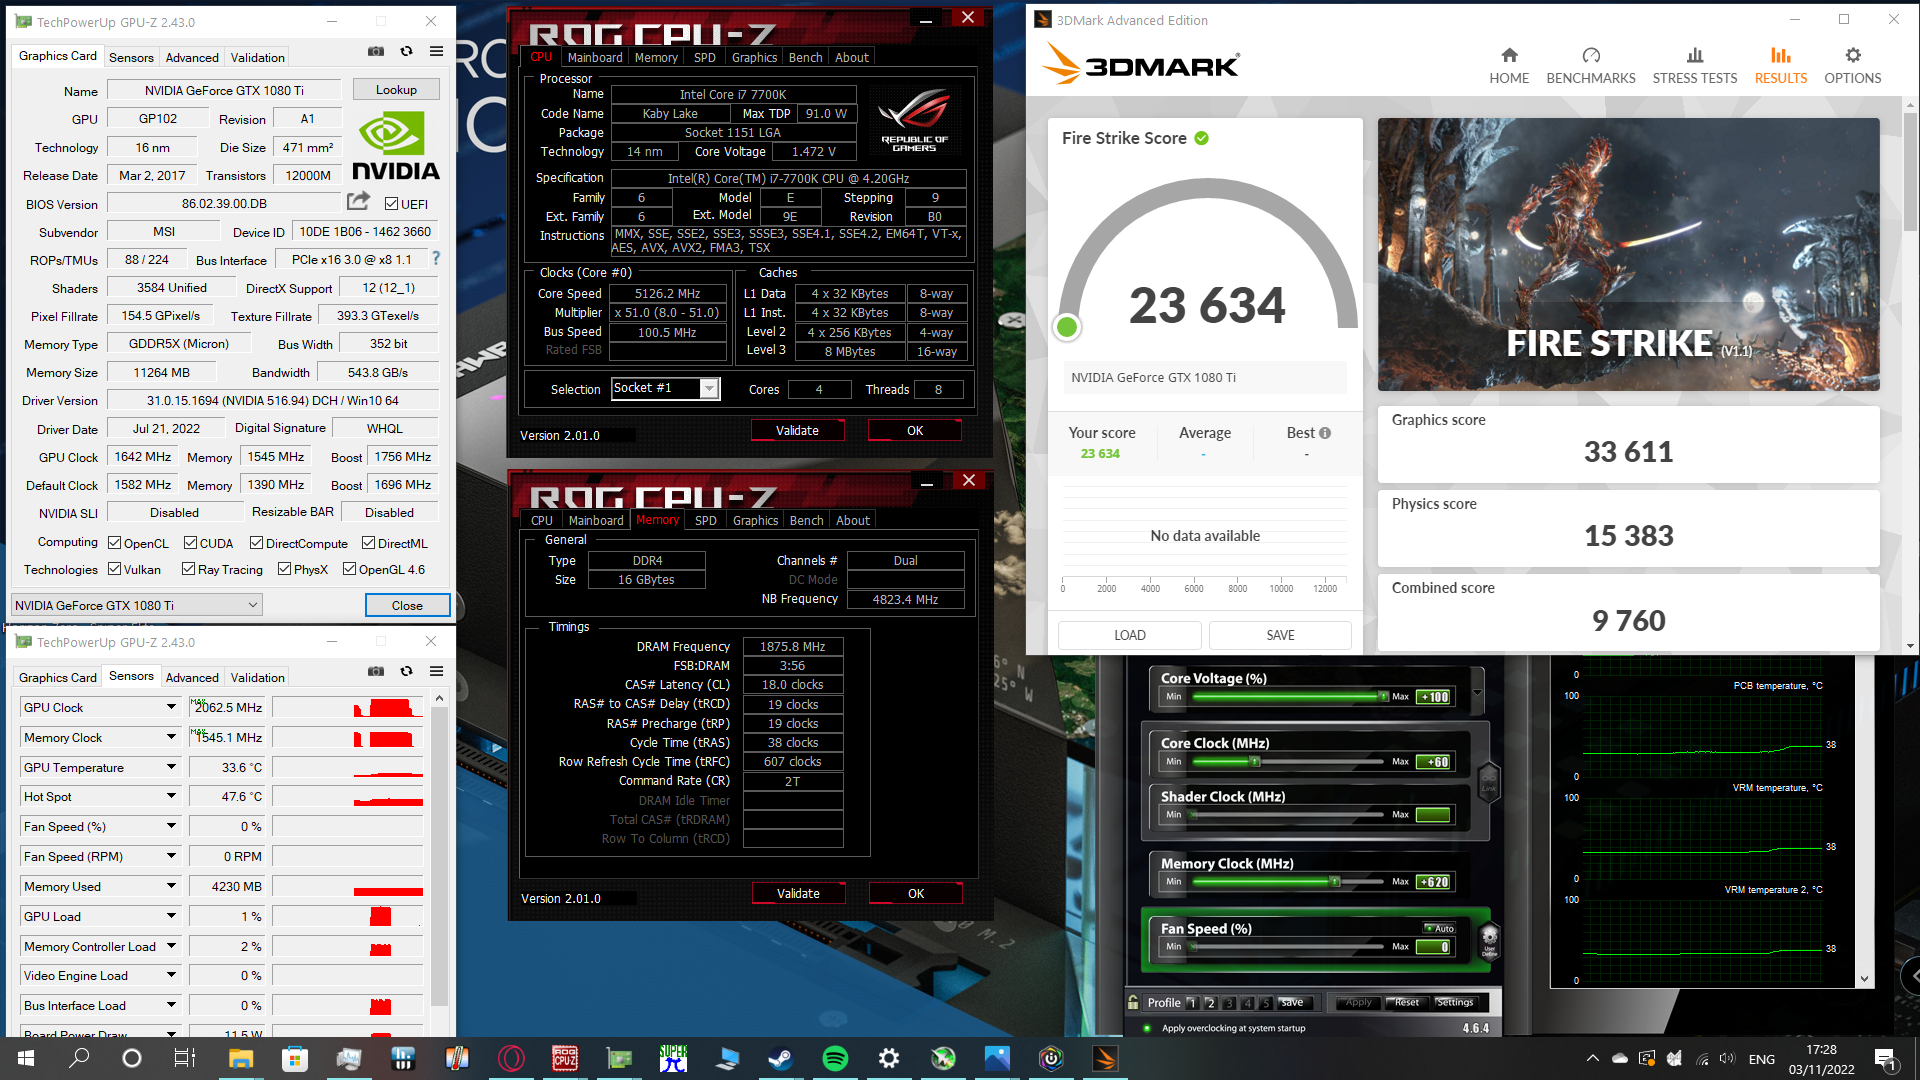Open 3DMark RESULTS section
This screenshot has height=1080, width=1920.
(1781, 66)
